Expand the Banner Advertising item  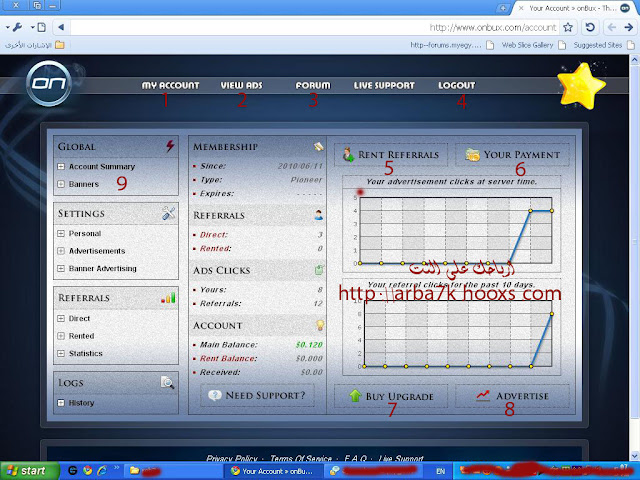coord(61,269)
